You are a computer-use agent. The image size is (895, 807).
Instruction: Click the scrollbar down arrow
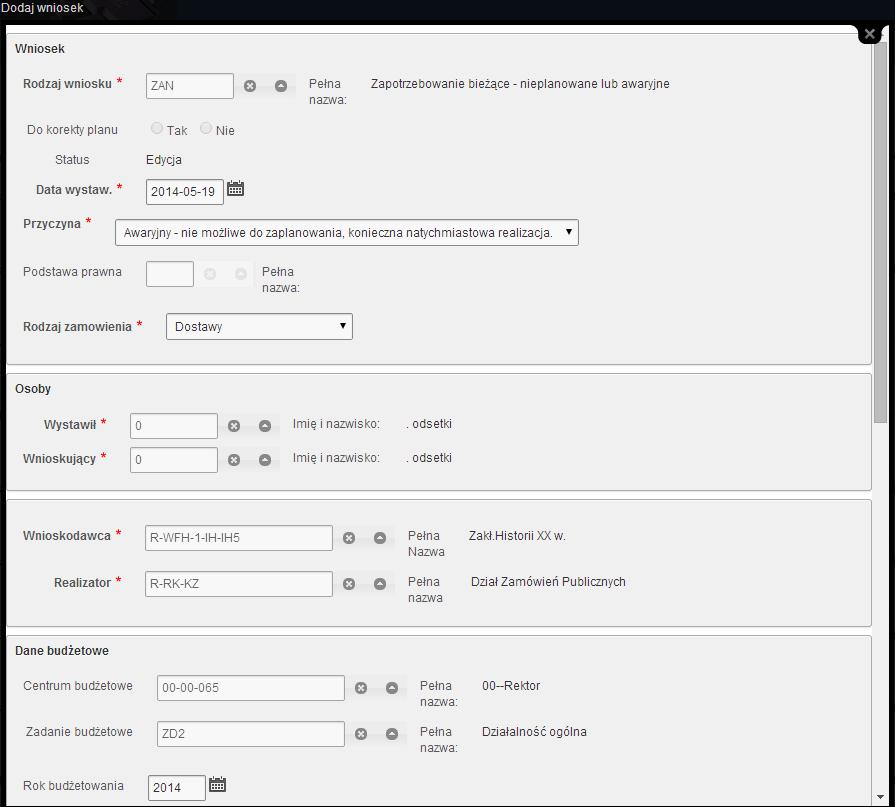pos(880,797)
